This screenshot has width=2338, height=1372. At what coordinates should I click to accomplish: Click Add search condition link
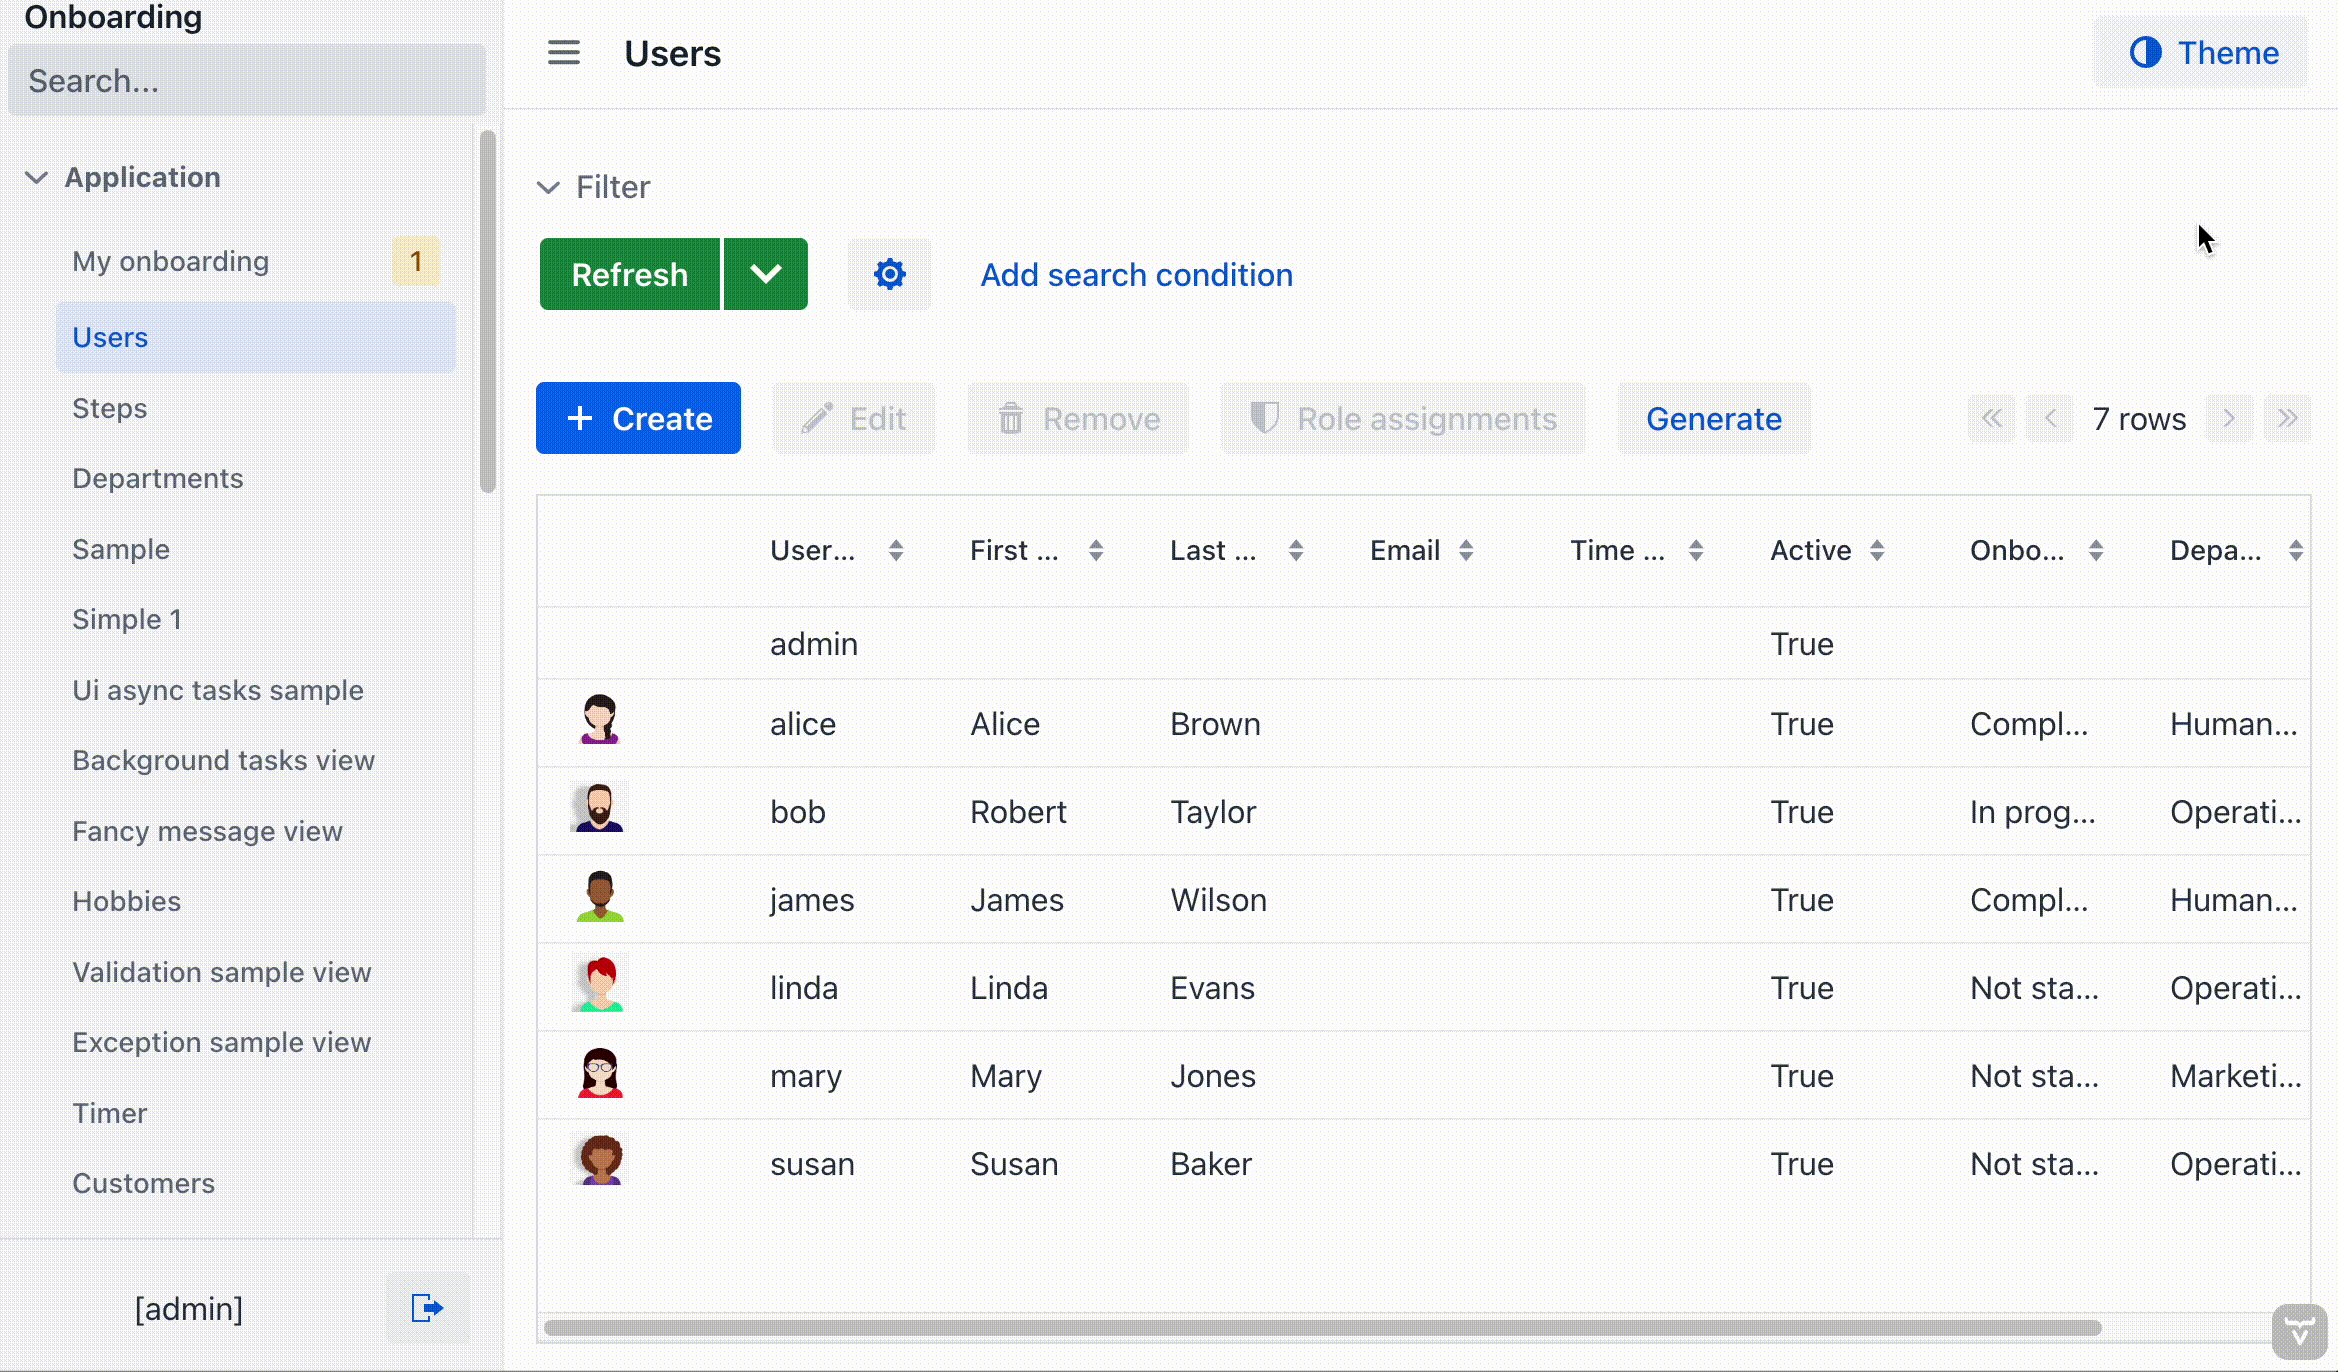[1136, 274]
